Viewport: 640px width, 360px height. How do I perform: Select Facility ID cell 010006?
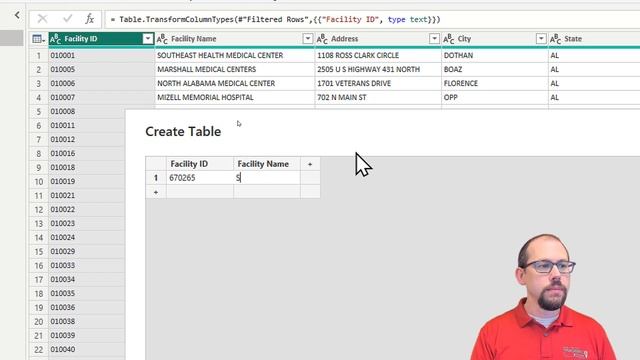click(101, 83)
